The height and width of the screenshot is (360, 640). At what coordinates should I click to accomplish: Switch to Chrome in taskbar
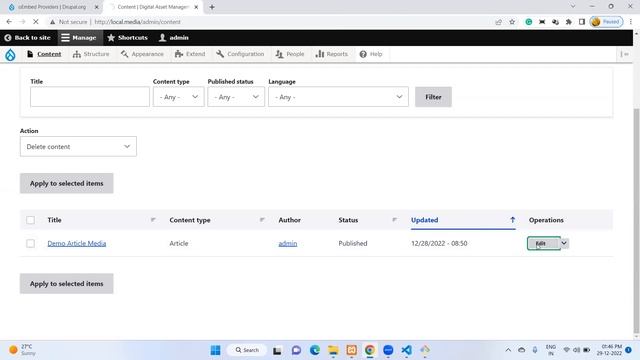370,350
